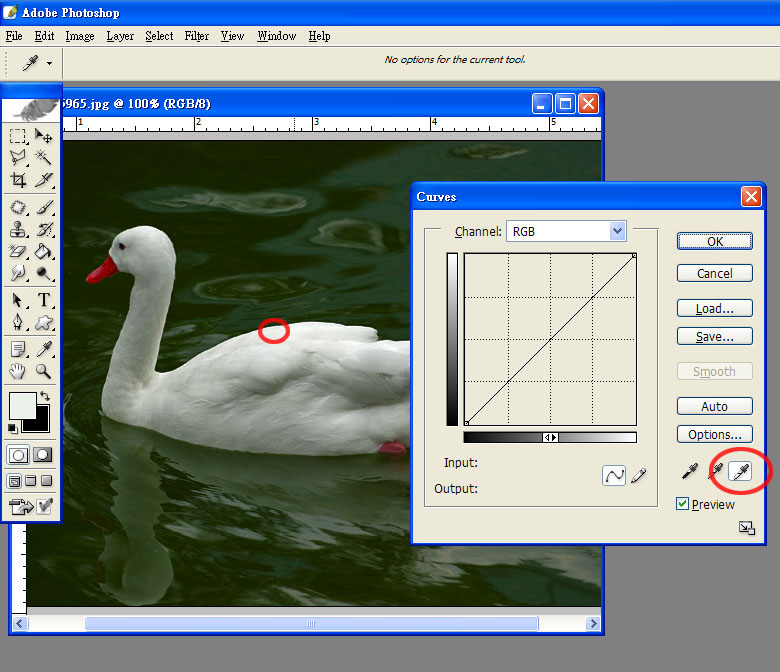Select the Crop tool in toolbox
The image size is (780, 672).
tap(18, 181)
